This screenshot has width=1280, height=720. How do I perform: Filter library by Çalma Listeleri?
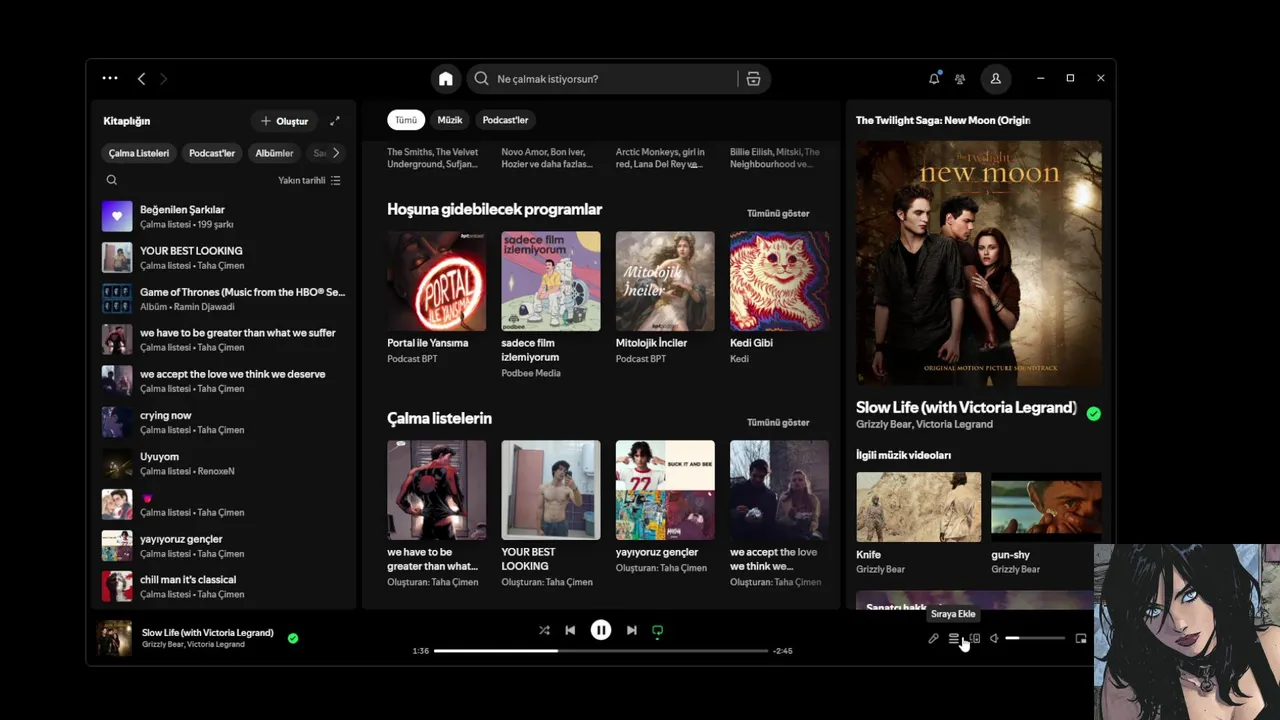[139, 153]
